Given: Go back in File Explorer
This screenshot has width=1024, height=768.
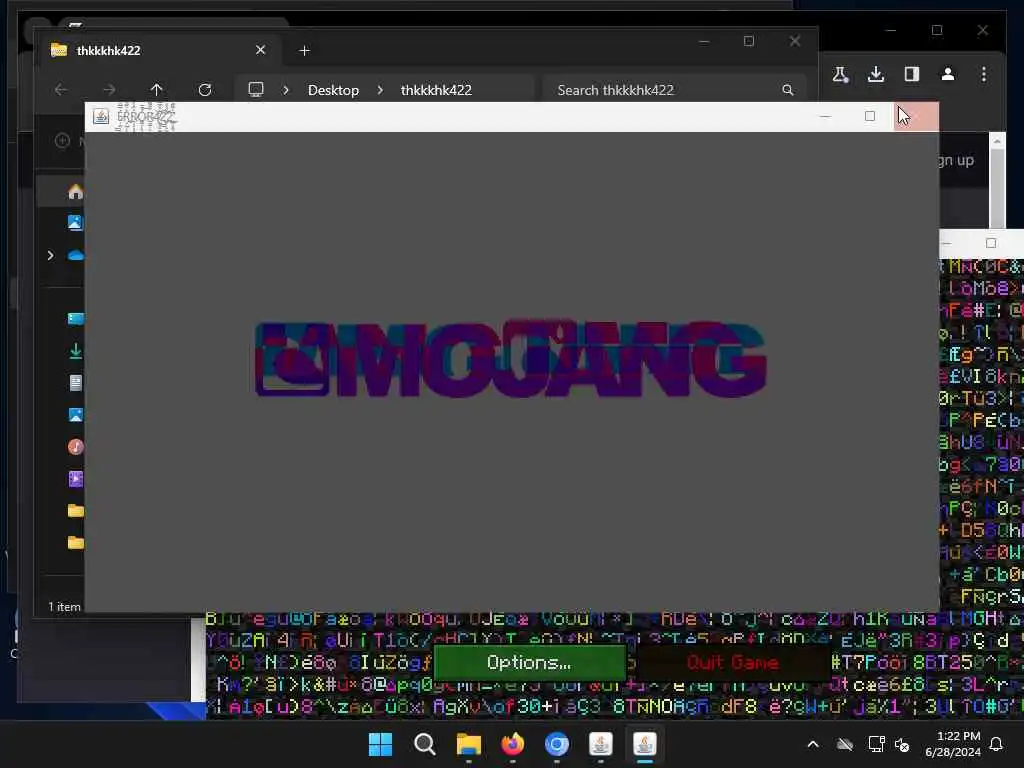Looking at the screenshot, I should [x=61, y=89].
